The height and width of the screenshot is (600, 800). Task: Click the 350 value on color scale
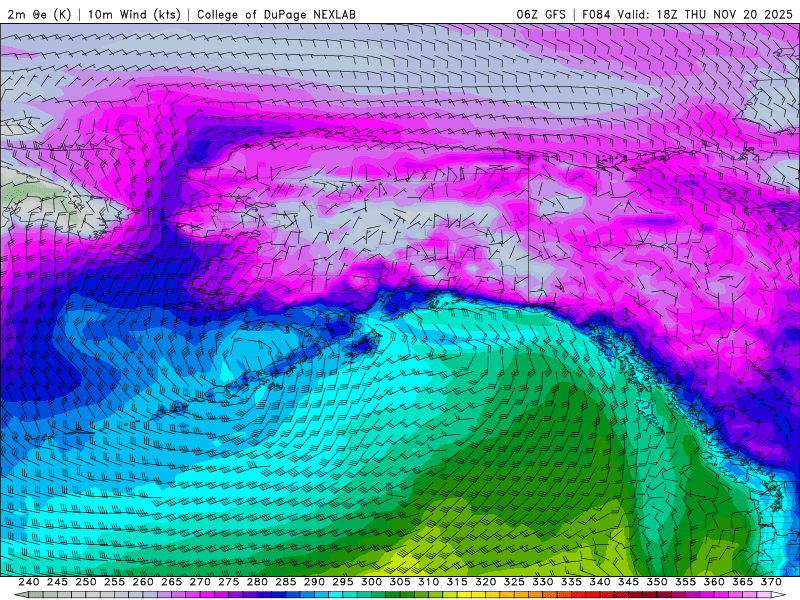[657, 582]
